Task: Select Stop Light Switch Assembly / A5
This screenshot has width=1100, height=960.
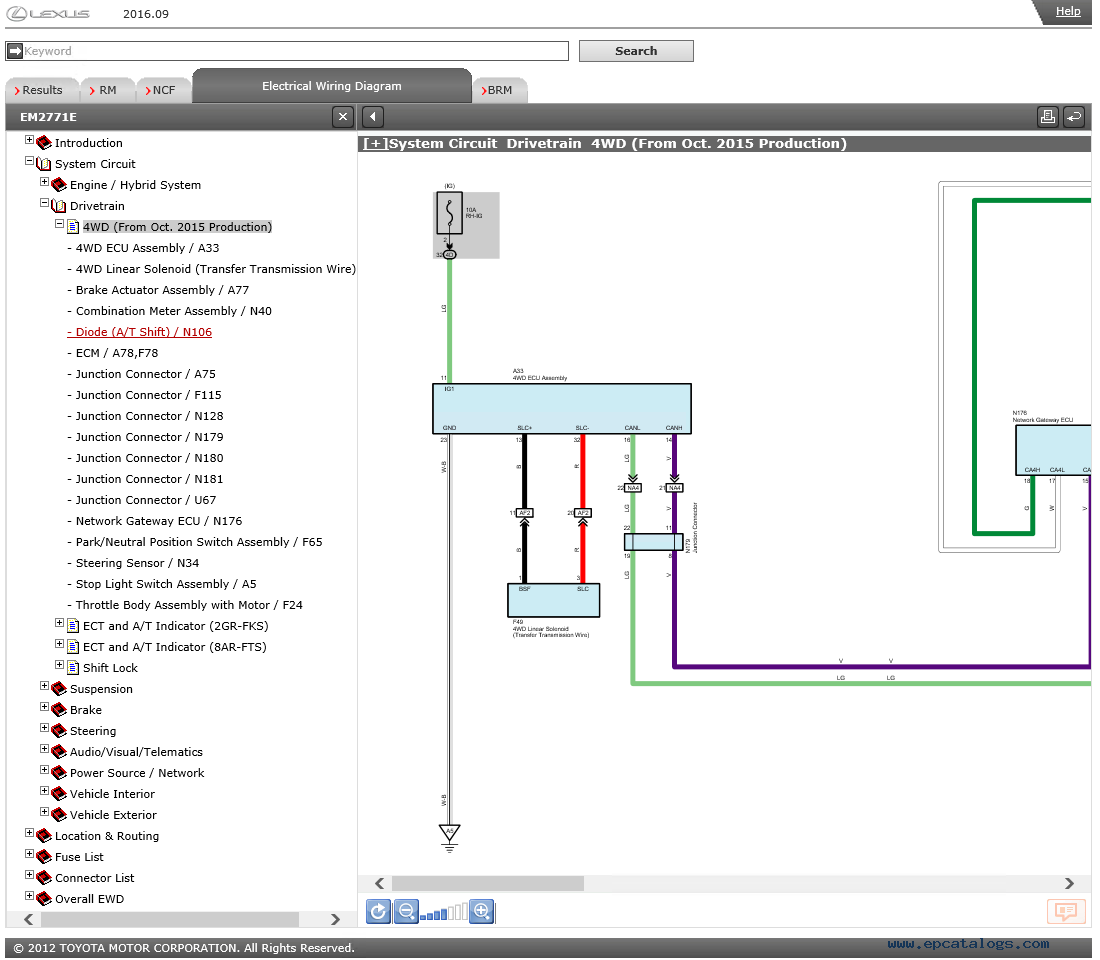Action: pos(166,584)
